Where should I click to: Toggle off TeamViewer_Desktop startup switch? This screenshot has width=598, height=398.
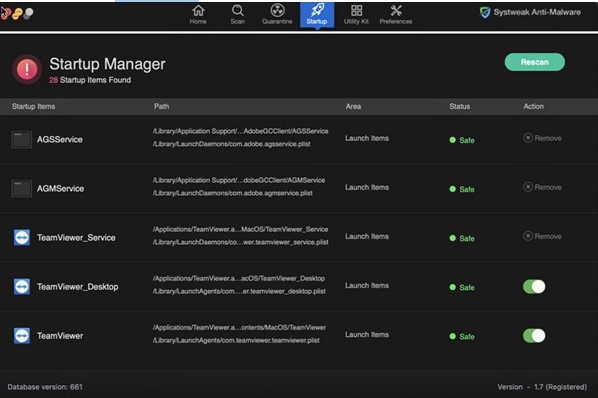pos(534,287)
